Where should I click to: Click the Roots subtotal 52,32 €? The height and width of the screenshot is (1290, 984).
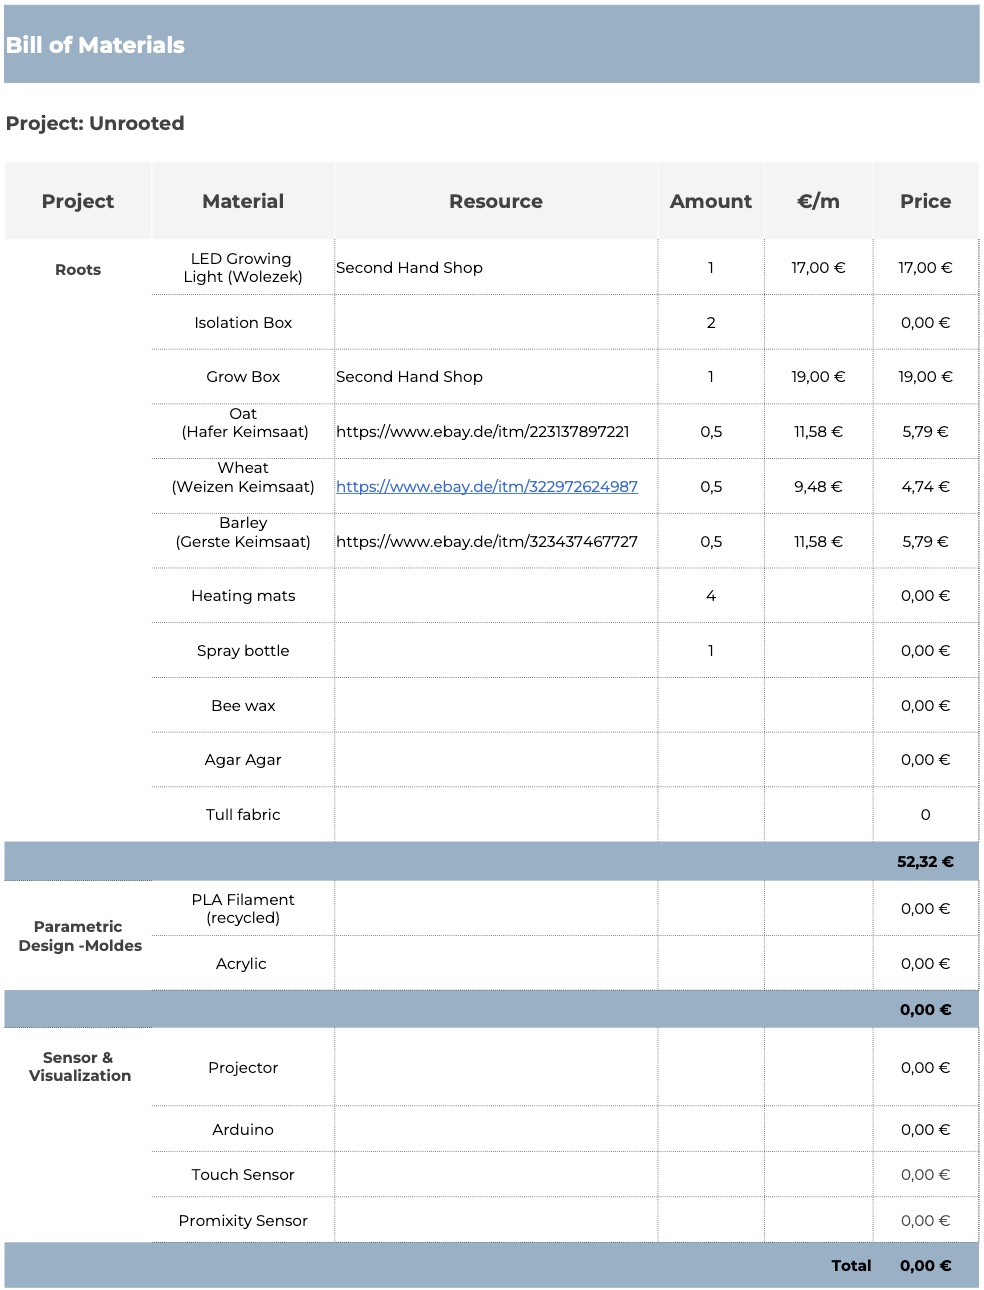click(925, 862)
